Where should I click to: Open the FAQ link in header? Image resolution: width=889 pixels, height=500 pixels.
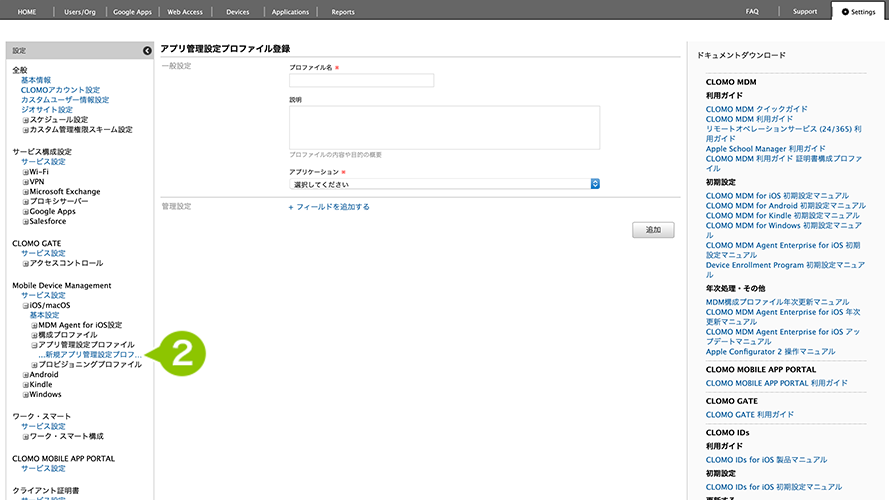click(752, 11)
